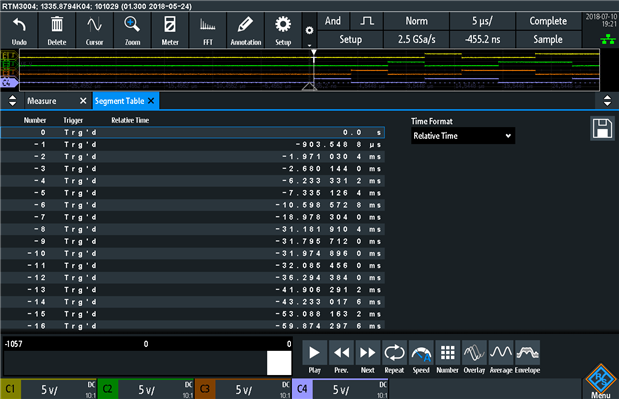Click the pulse trigger type icon
The height and width of the screenshot is (399, 619).
click(x=367, y=21)
